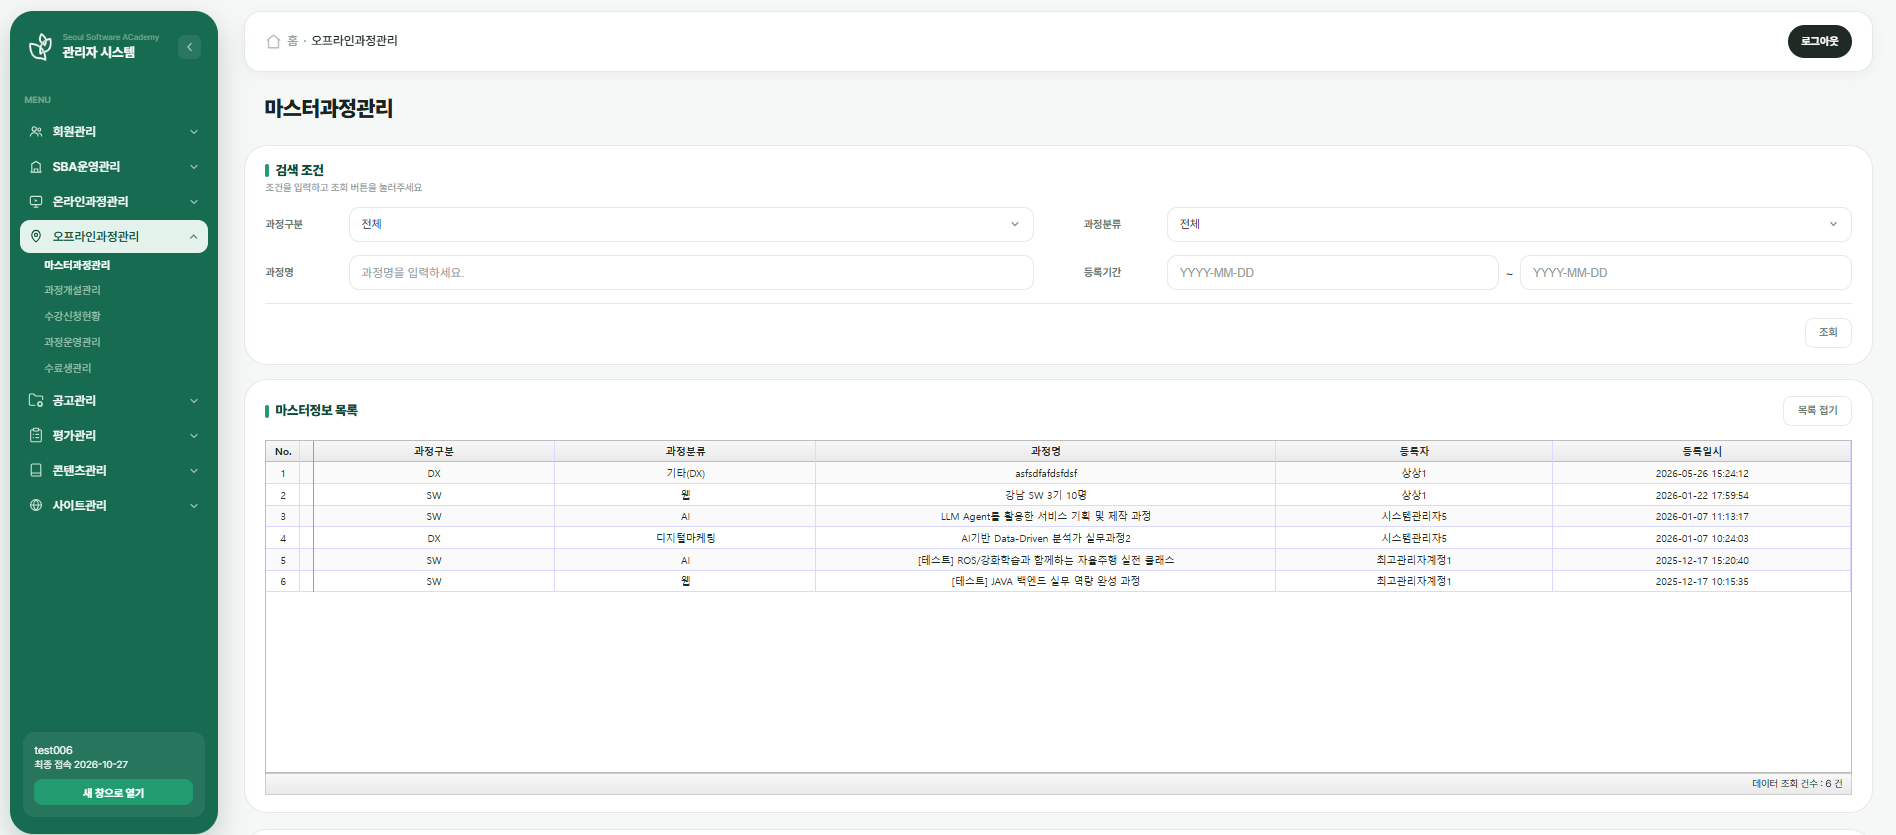Image resolution: width=1896 pixels, height=835 pixels.
Task: Select the LLM Agent course row
Action: point(1058,516)
